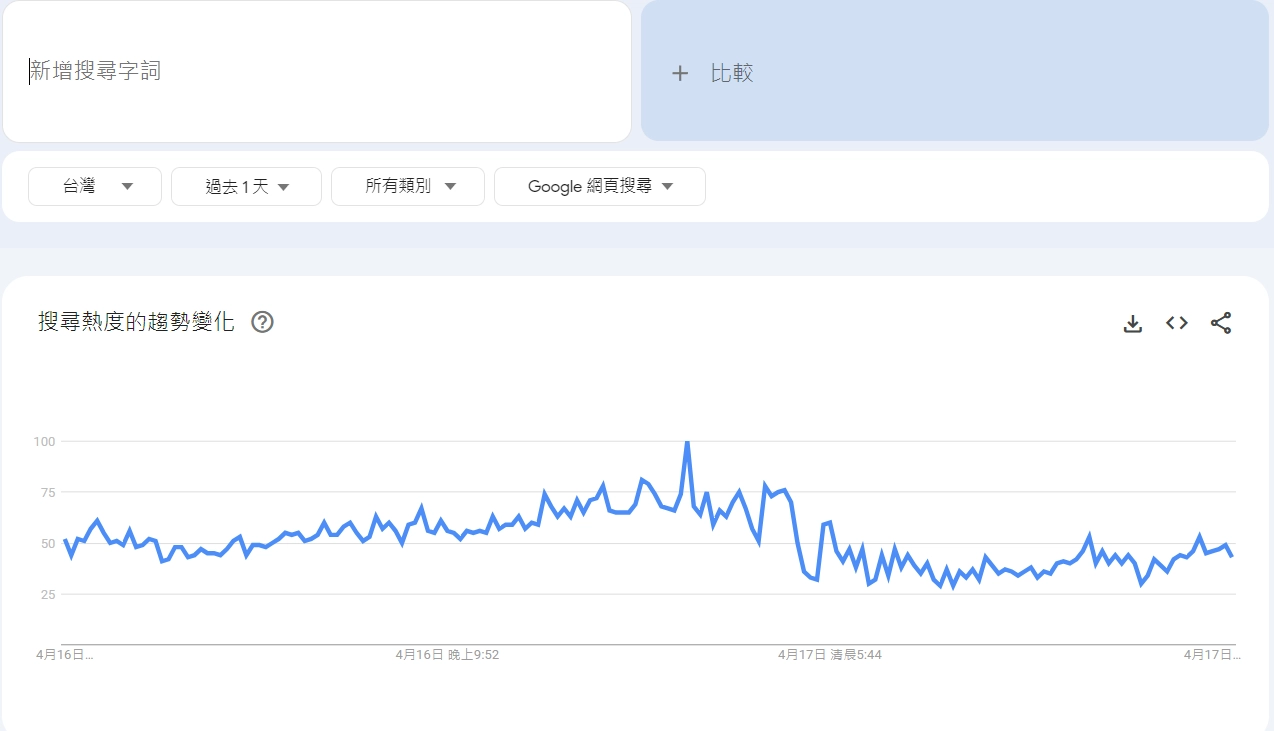Click the 75 y-axis label
Screen dimensions: 1274x731
coord(46,492)
